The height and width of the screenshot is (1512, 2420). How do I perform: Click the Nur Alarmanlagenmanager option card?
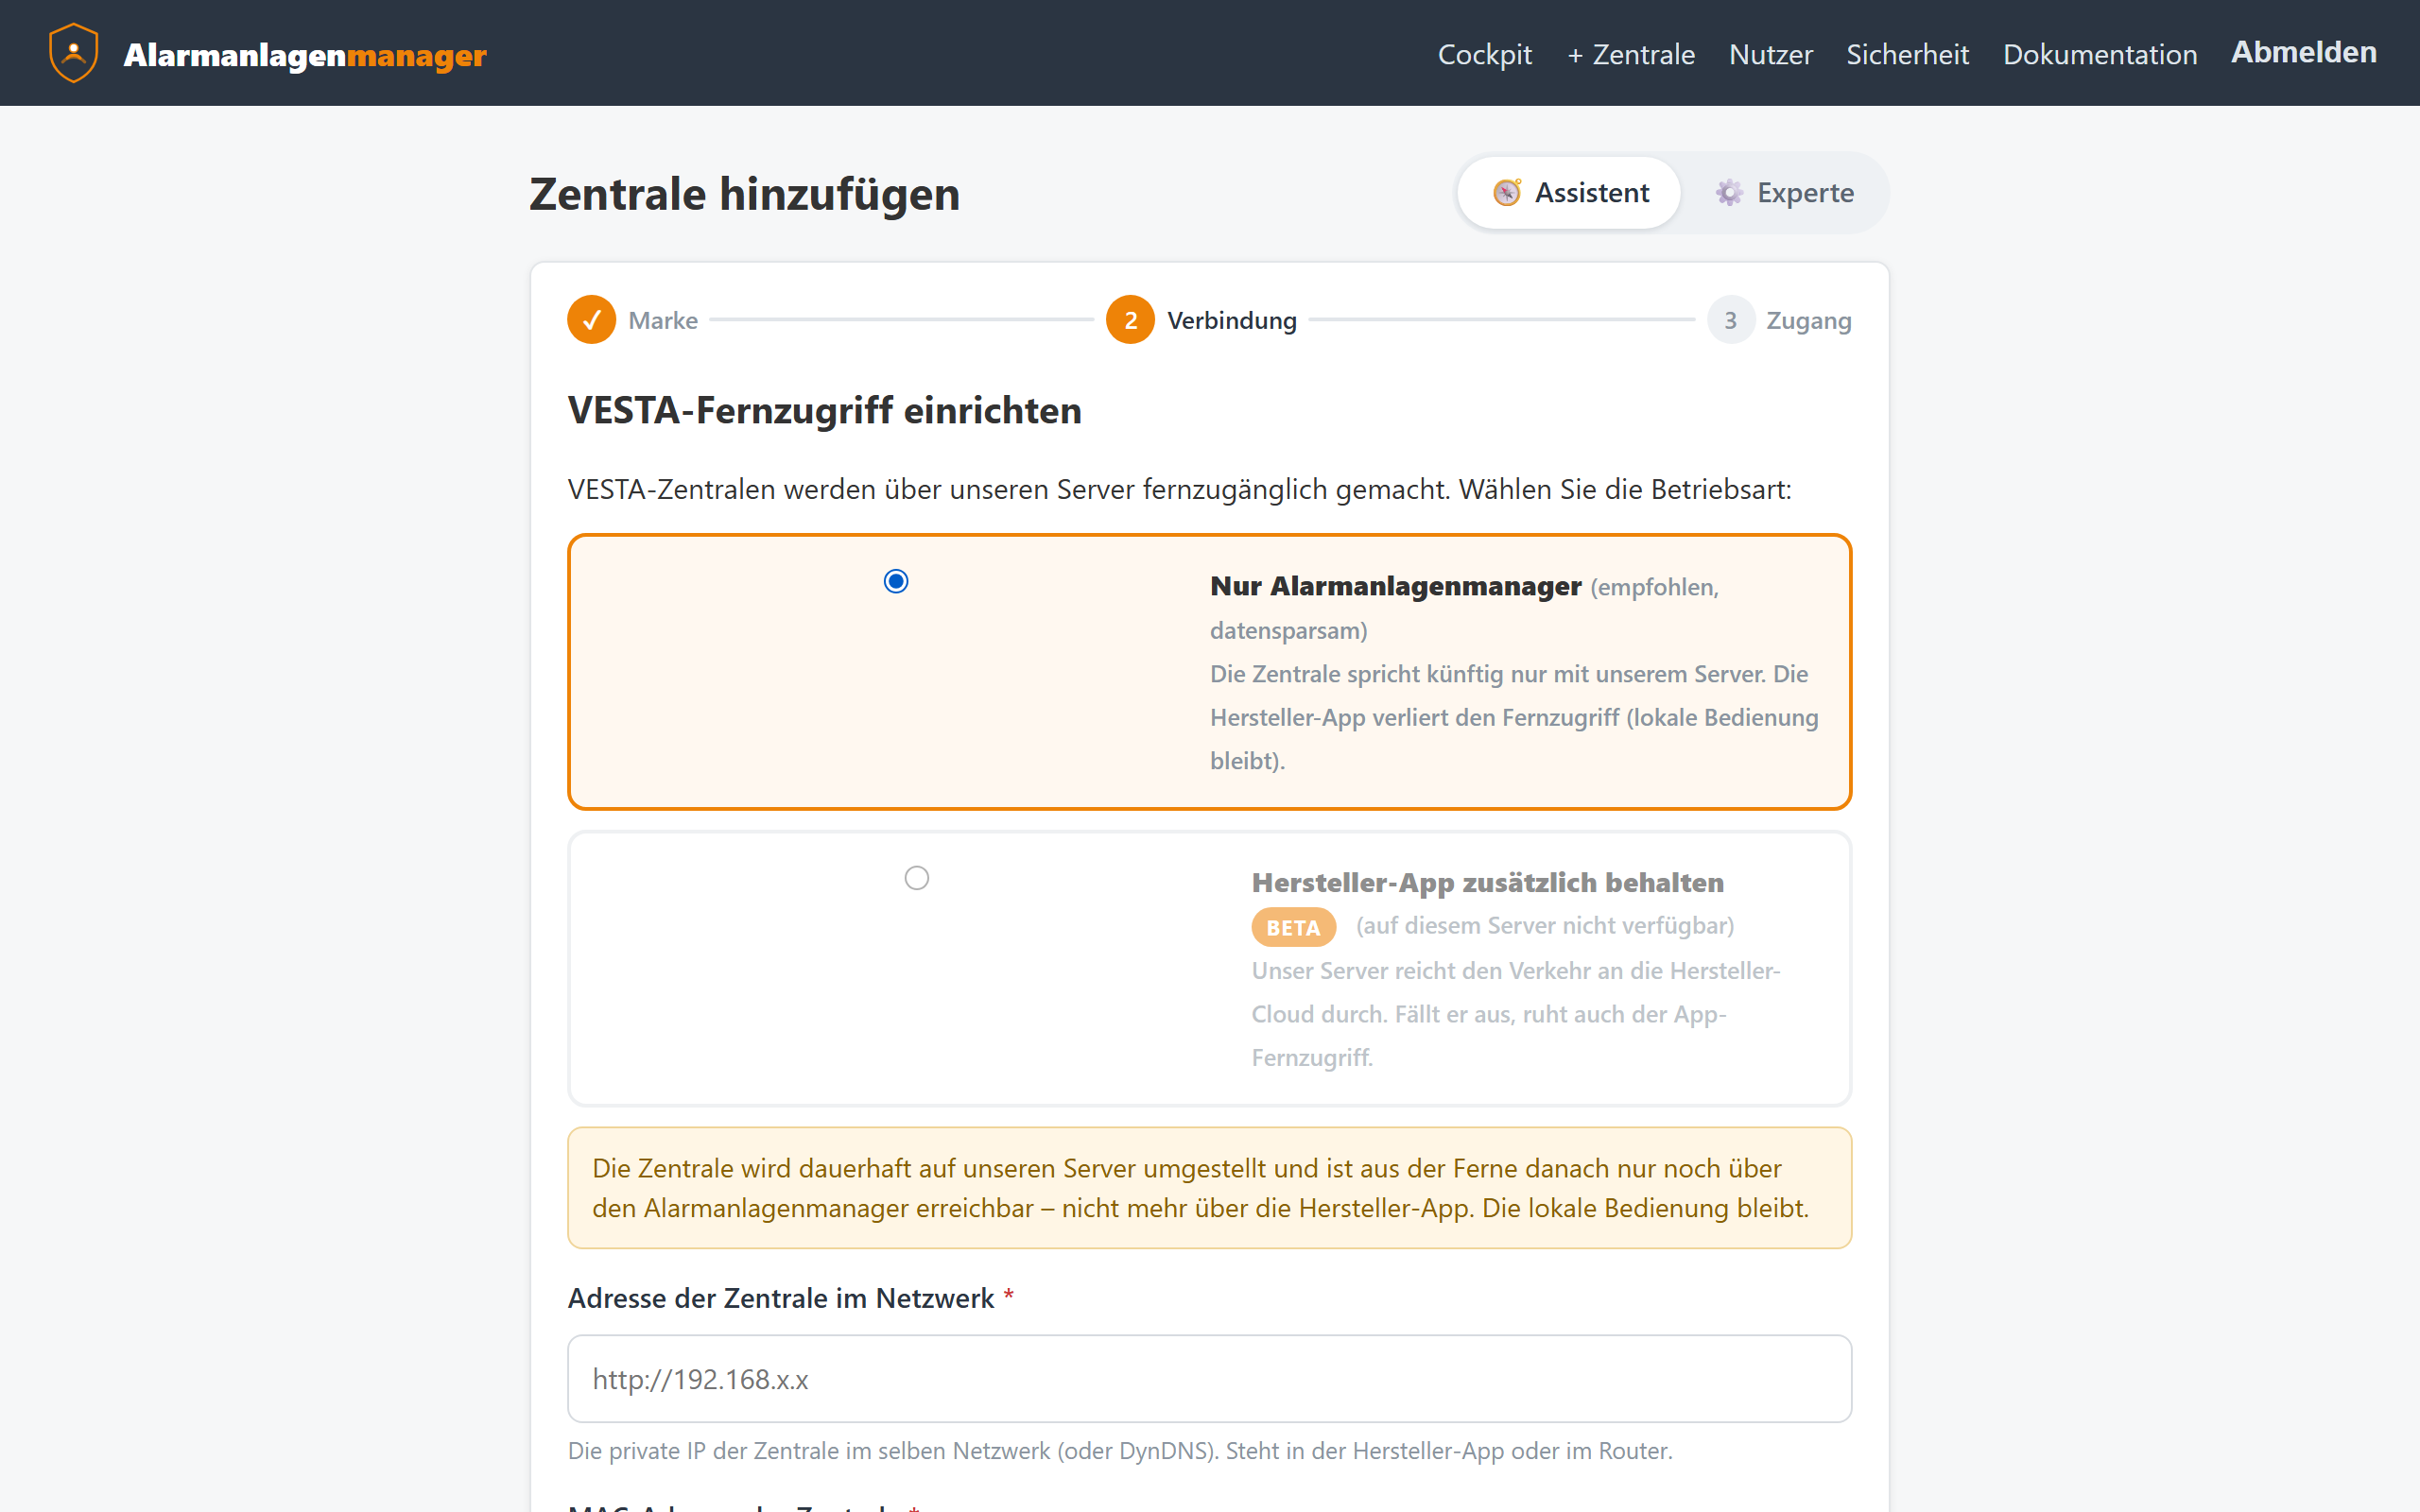(x=1209, y=672)
